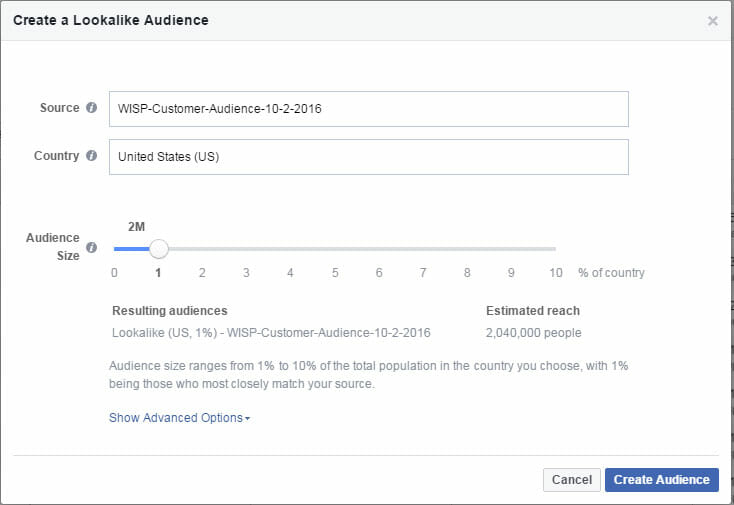Expand Show Advanced Options
This screenshot has width=734, height=505.
[176, 418]
